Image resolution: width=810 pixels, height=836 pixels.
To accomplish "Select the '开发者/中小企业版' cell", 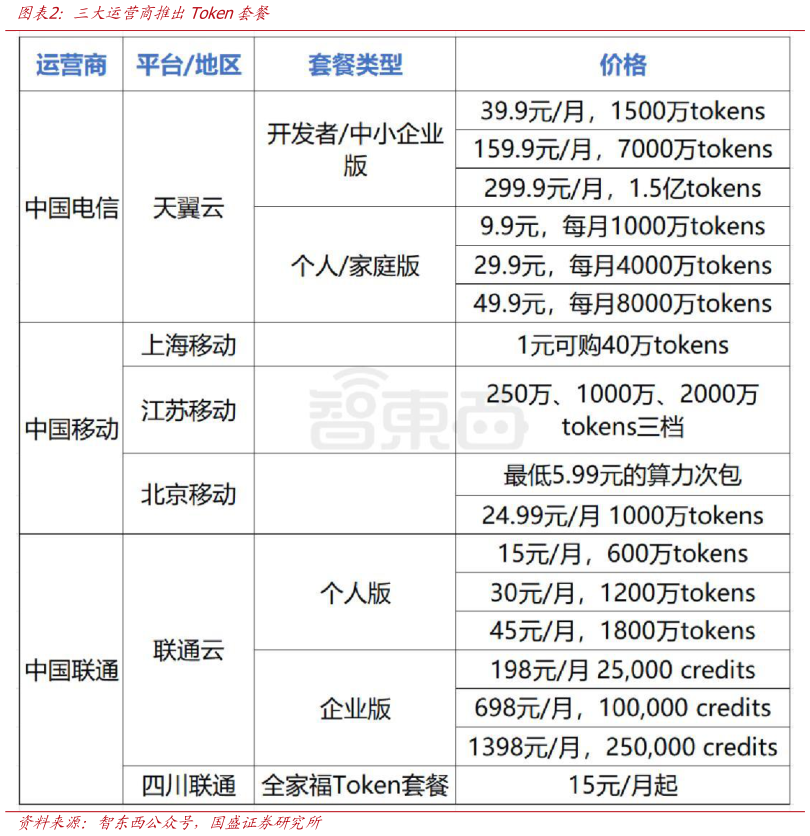I will click(355, 149).
